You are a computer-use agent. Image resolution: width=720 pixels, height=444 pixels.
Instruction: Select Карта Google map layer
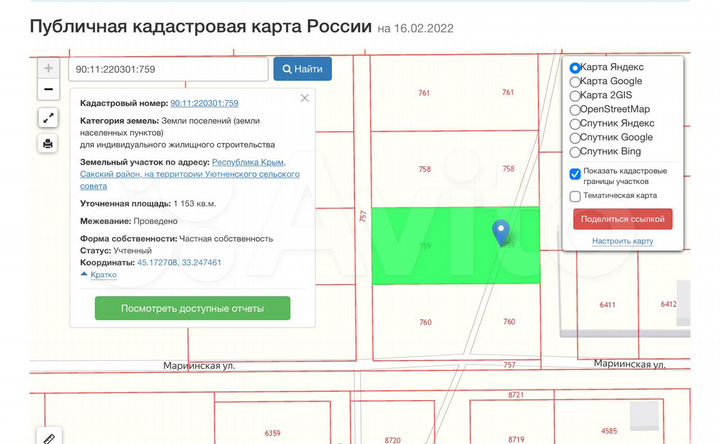click(575, 82)
